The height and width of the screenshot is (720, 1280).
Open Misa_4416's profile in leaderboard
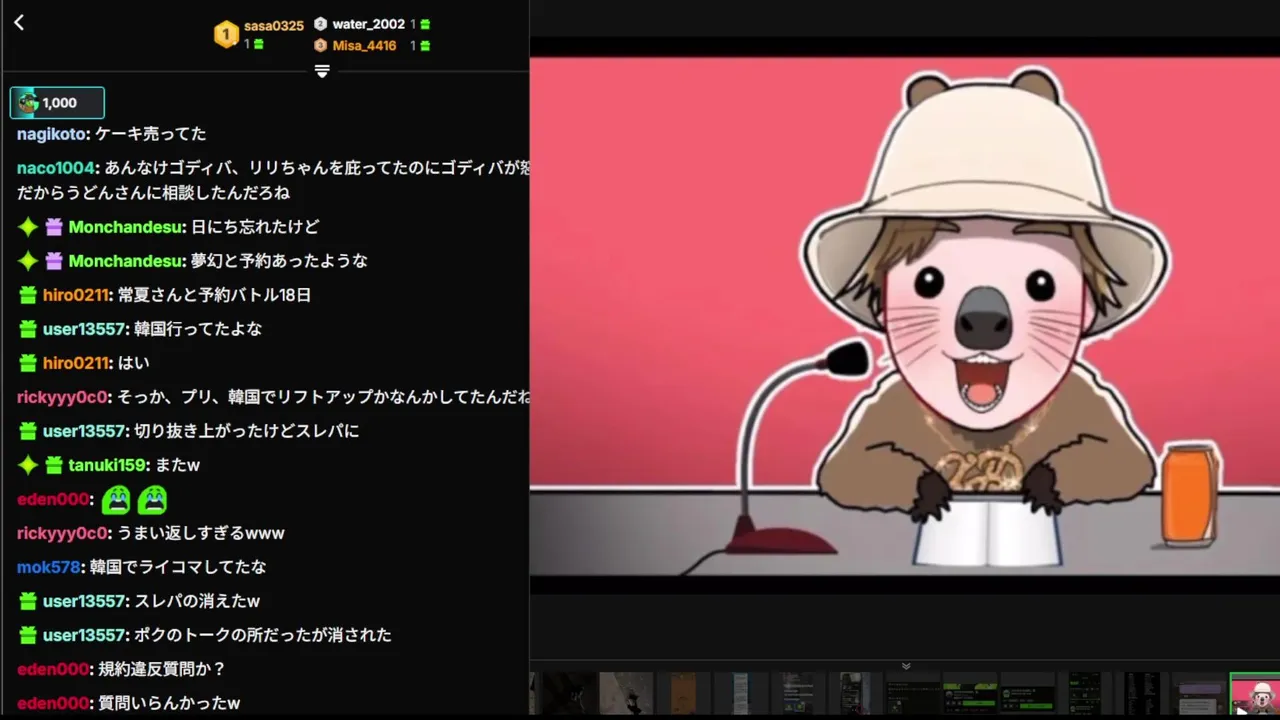point(364,46)
